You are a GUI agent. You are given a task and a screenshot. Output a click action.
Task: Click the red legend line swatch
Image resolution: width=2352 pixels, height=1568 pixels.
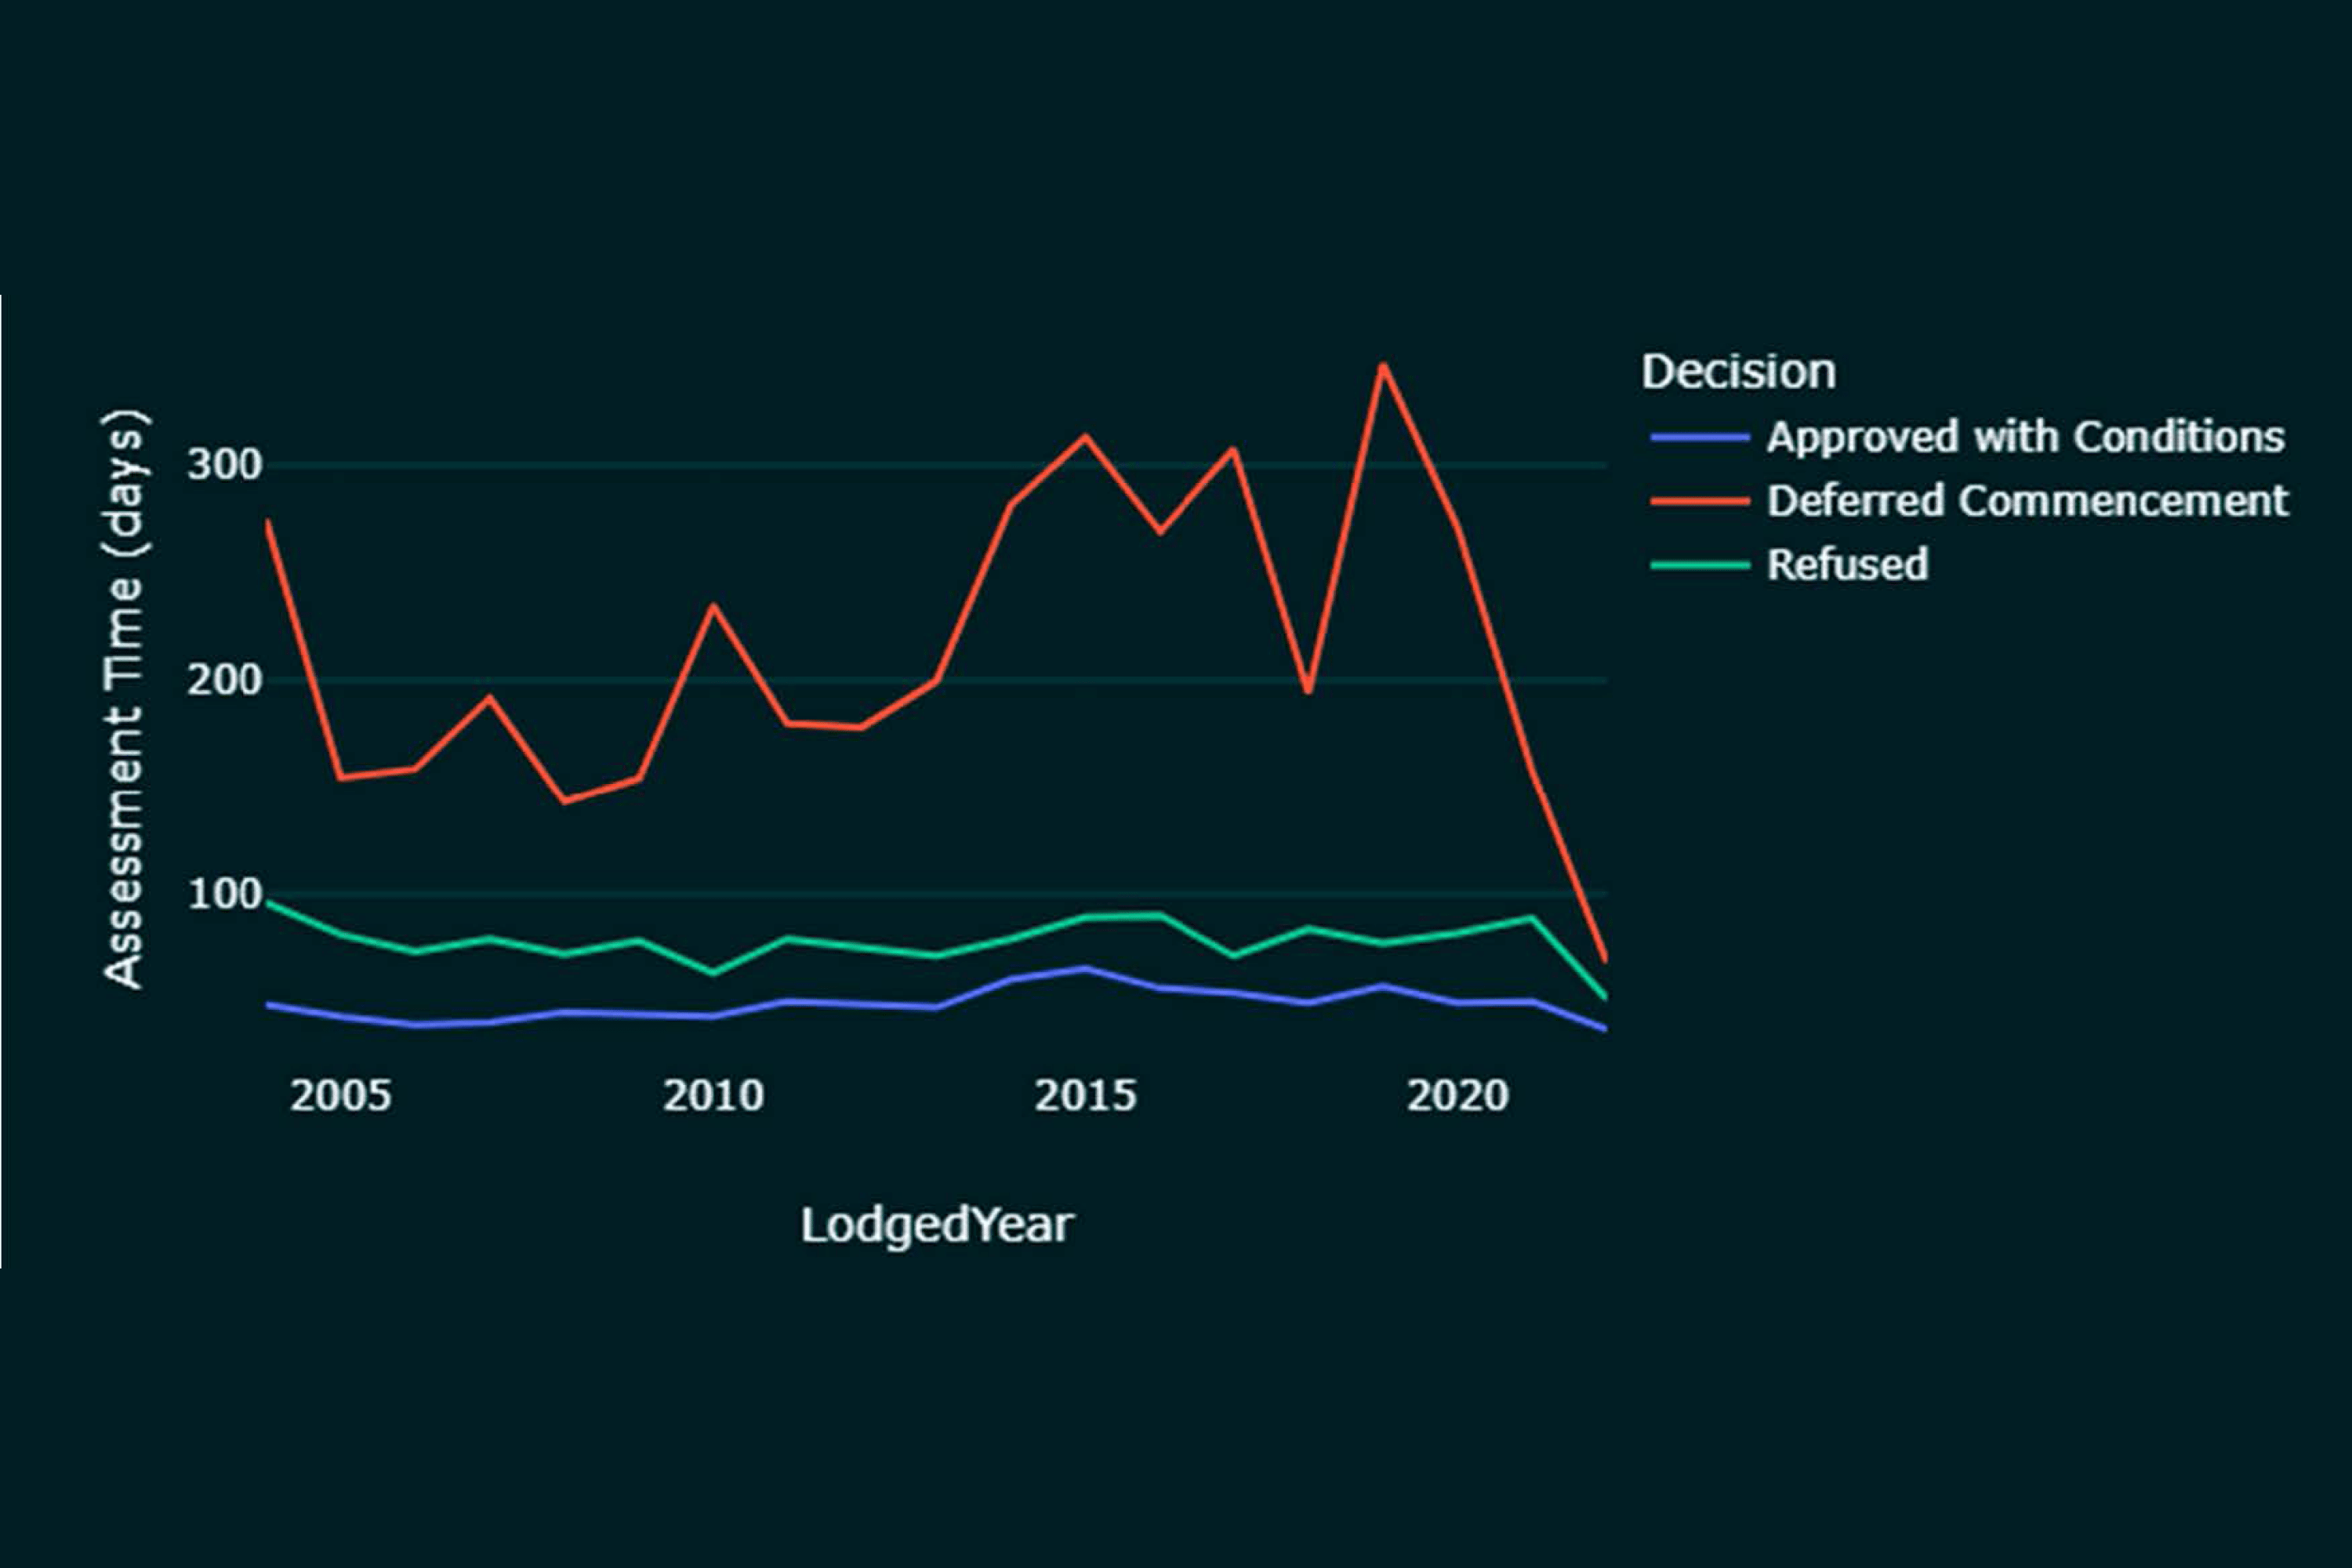pyautogui.click(x=1699, y=502)
